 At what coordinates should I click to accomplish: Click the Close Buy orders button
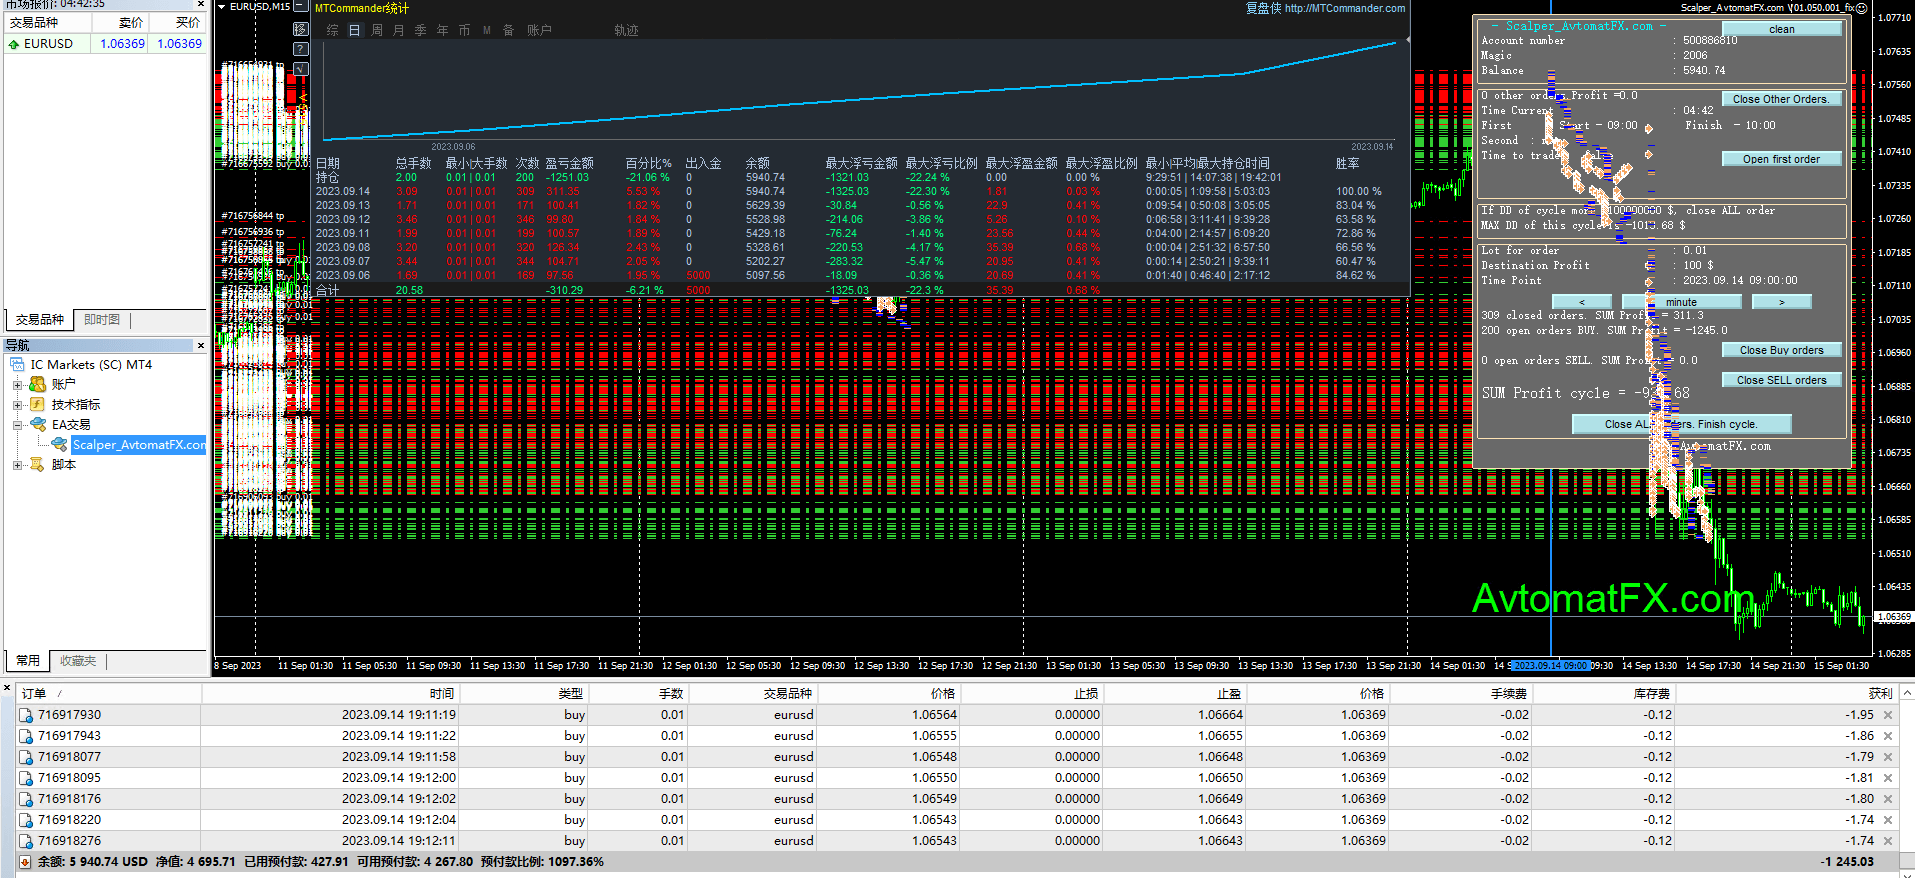coord(1781,350)
